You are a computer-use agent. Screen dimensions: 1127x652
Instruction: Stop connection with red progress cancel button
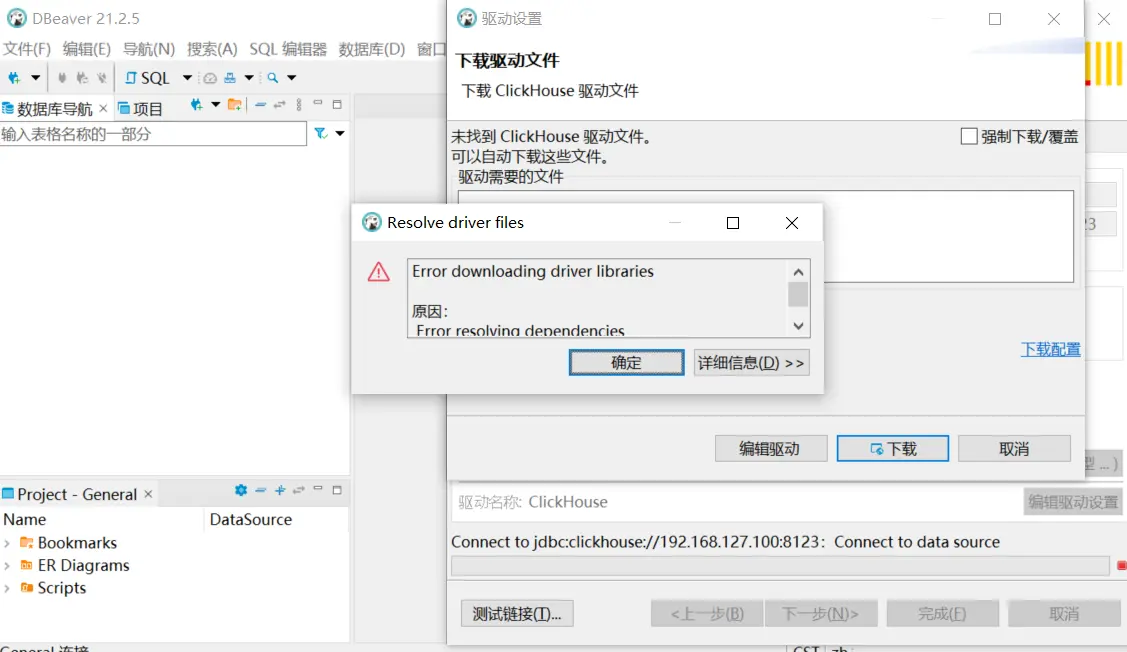click(x=1121, y=566)
